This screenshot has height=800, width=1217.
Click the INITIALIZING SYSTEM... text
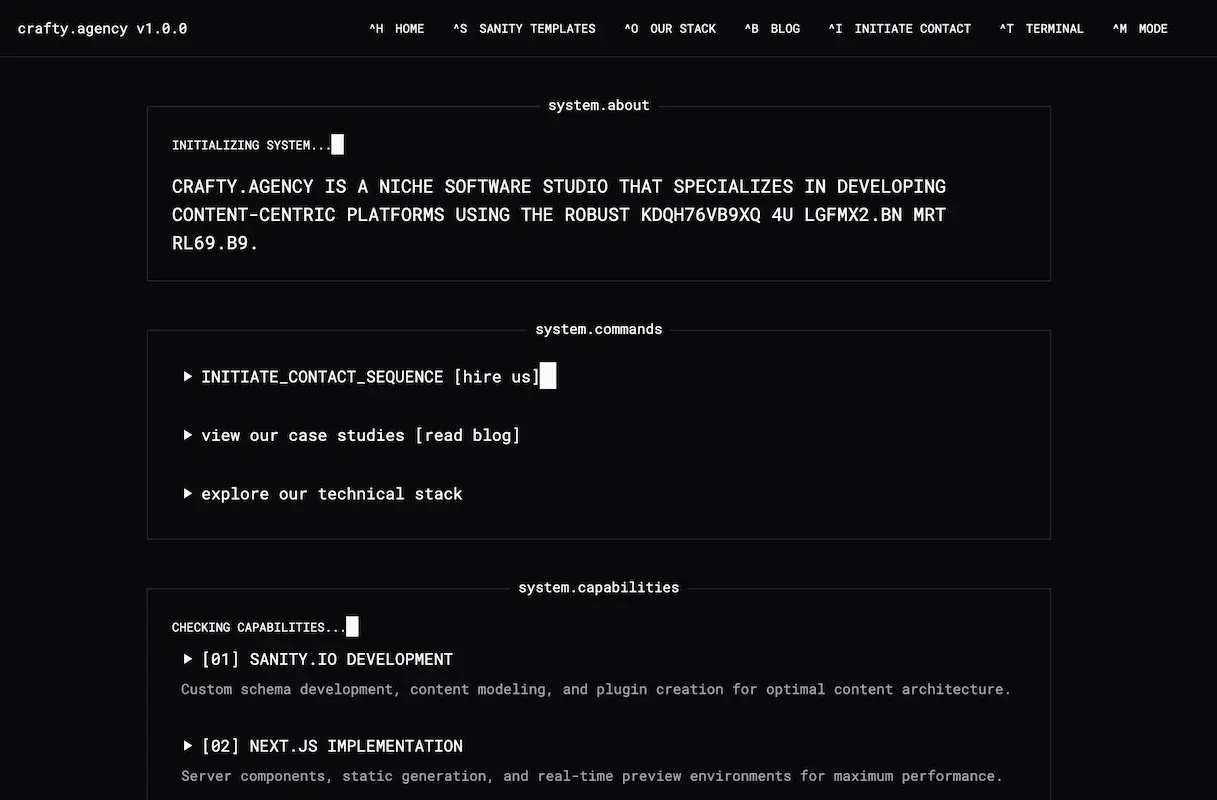coord(251,145)
